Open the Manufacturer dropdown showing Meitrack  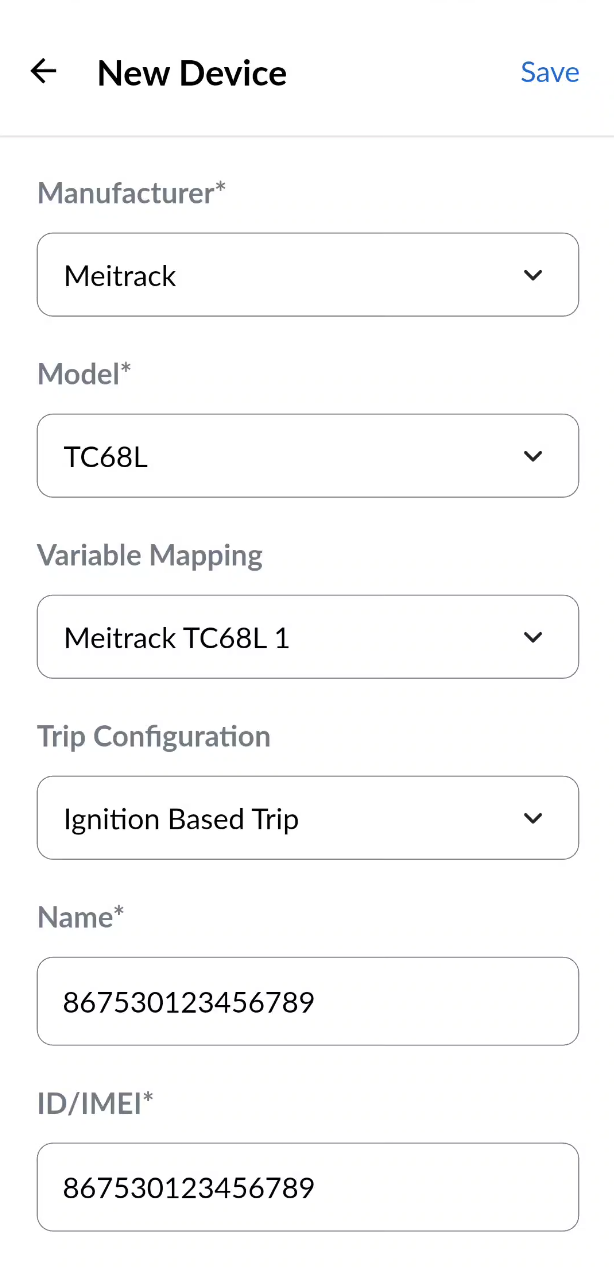point(290,275)
